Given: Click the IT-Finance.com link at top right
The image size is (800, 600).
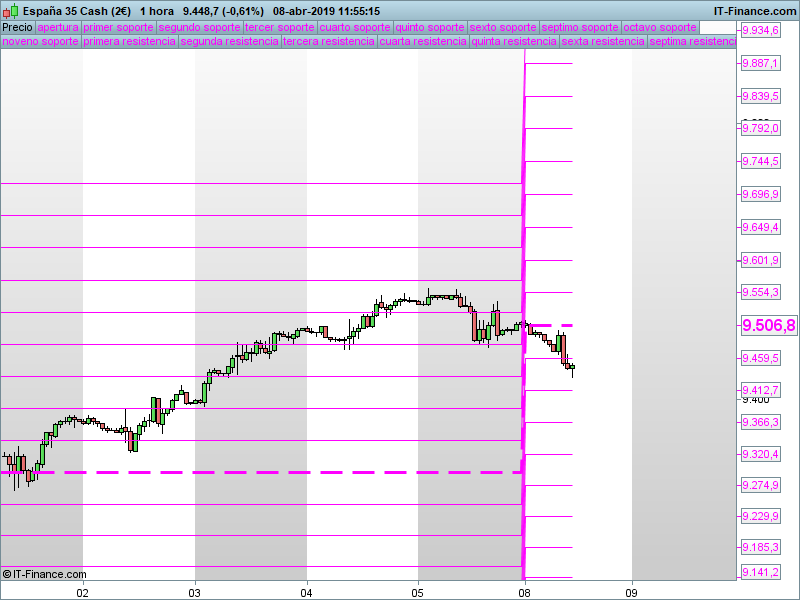Looking at the screenshot, I should point(755,11).
